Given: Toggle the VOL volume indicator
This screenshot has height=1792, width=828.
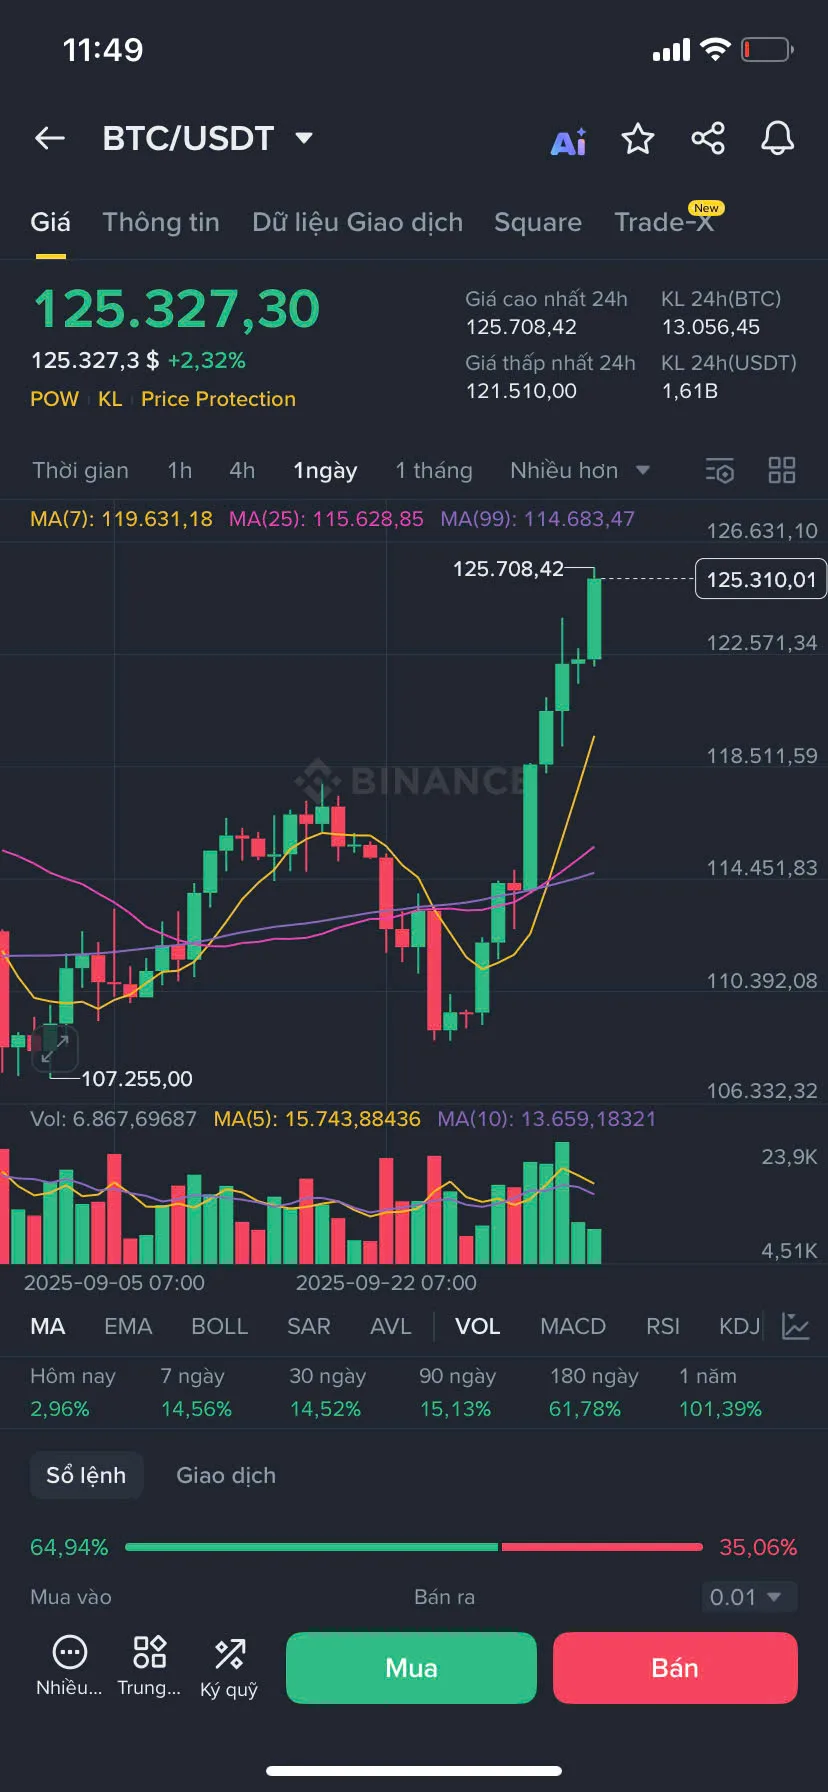Looking at the screenshot, I should (477, 1326).
